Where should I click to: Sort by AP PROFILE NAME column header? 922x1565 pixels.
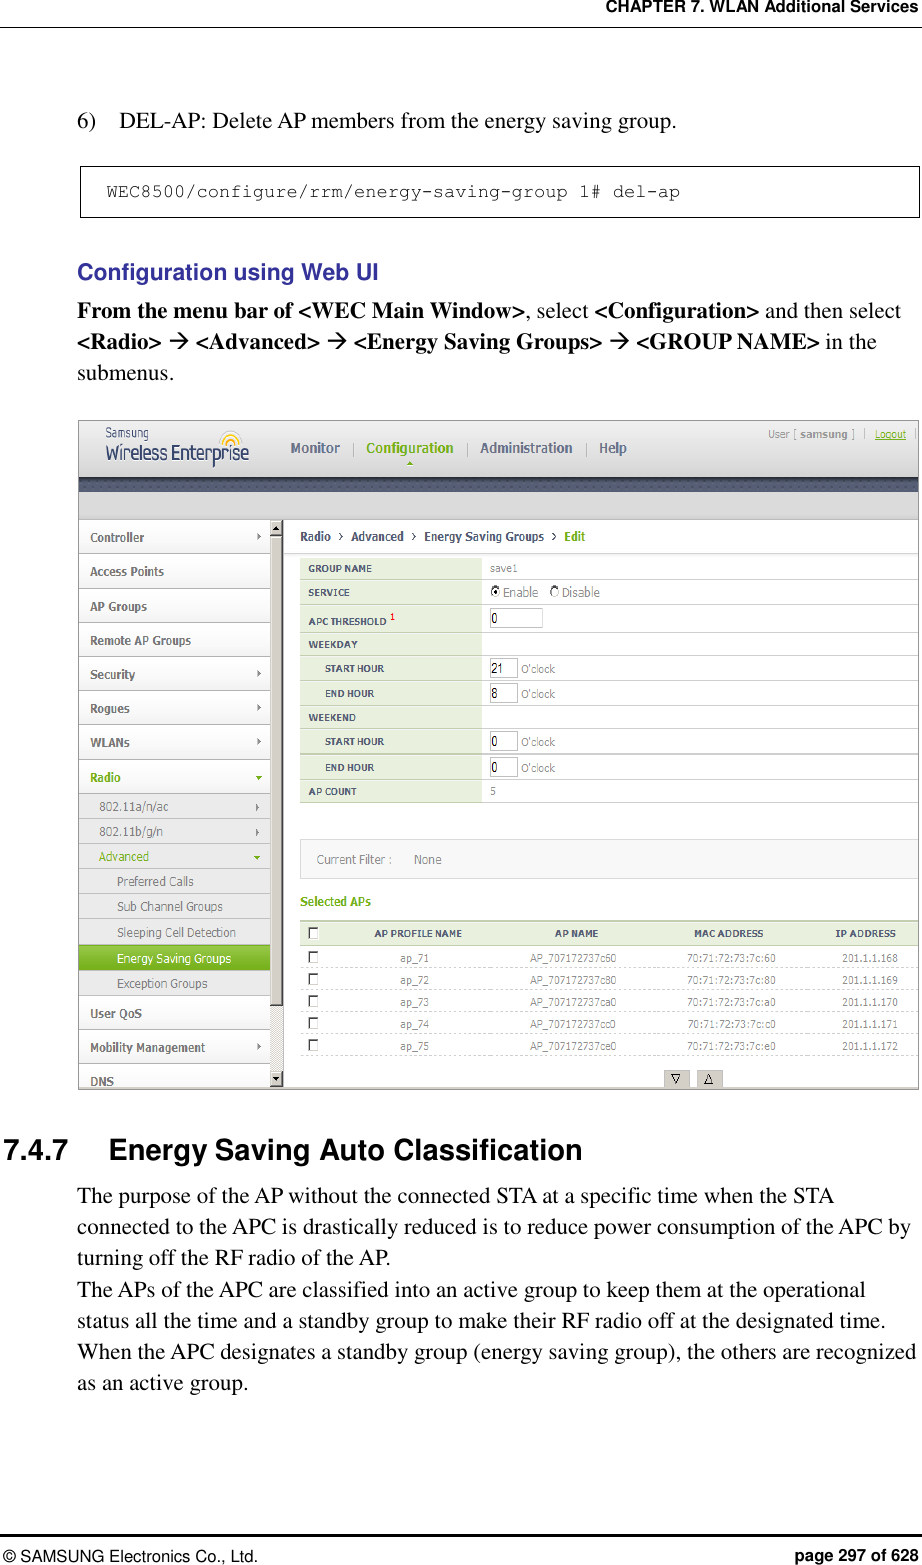[418, 933]
